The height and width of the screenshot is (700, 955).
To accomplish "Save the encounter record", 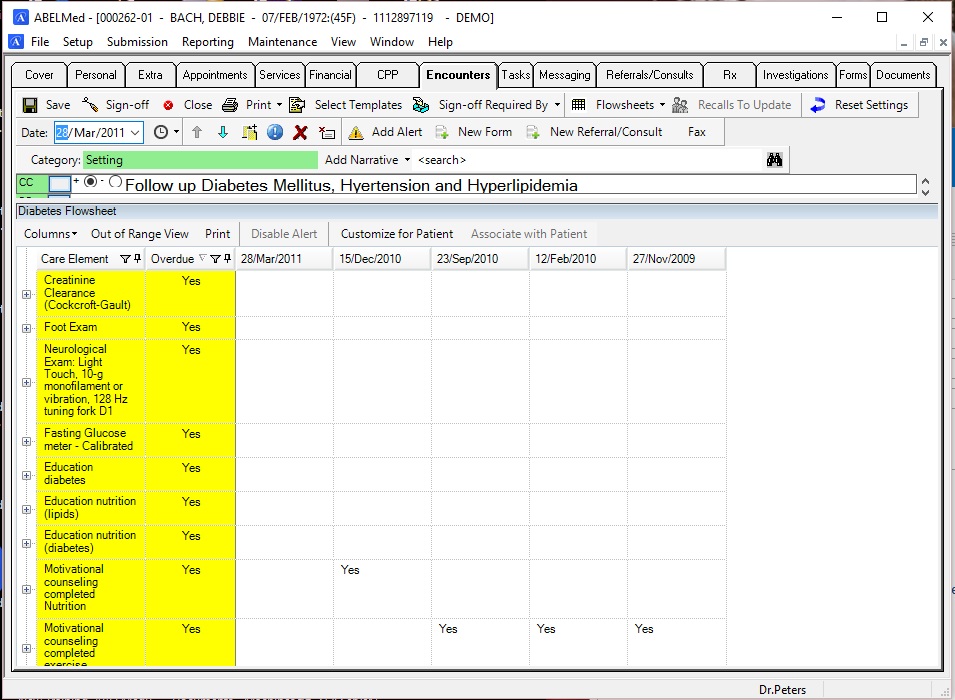I will (48, 104).
